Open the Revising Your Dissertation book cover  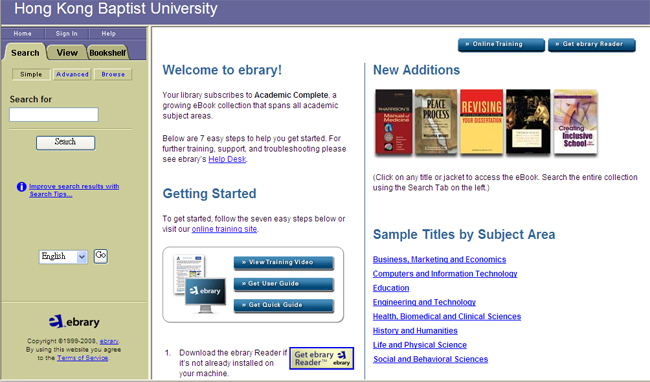[x=481, y=122]
